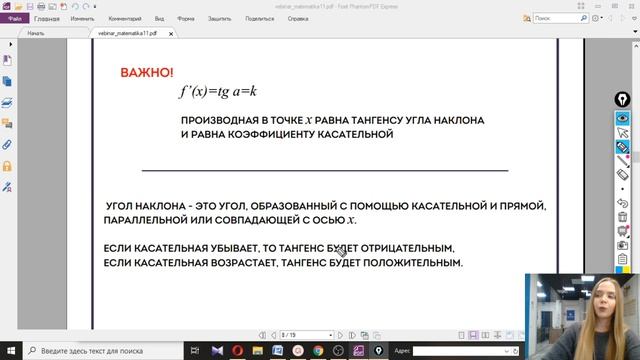Switch to the Главная ribbon tab
This screenshot has width=640, height=360.
click(47, 19)
